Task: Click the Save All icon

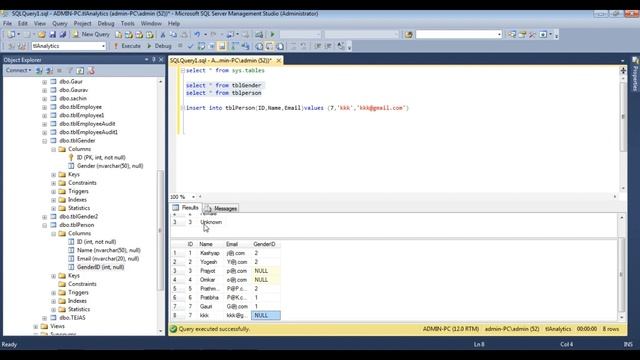Action: pyautogui.click(x=63, y=35)
